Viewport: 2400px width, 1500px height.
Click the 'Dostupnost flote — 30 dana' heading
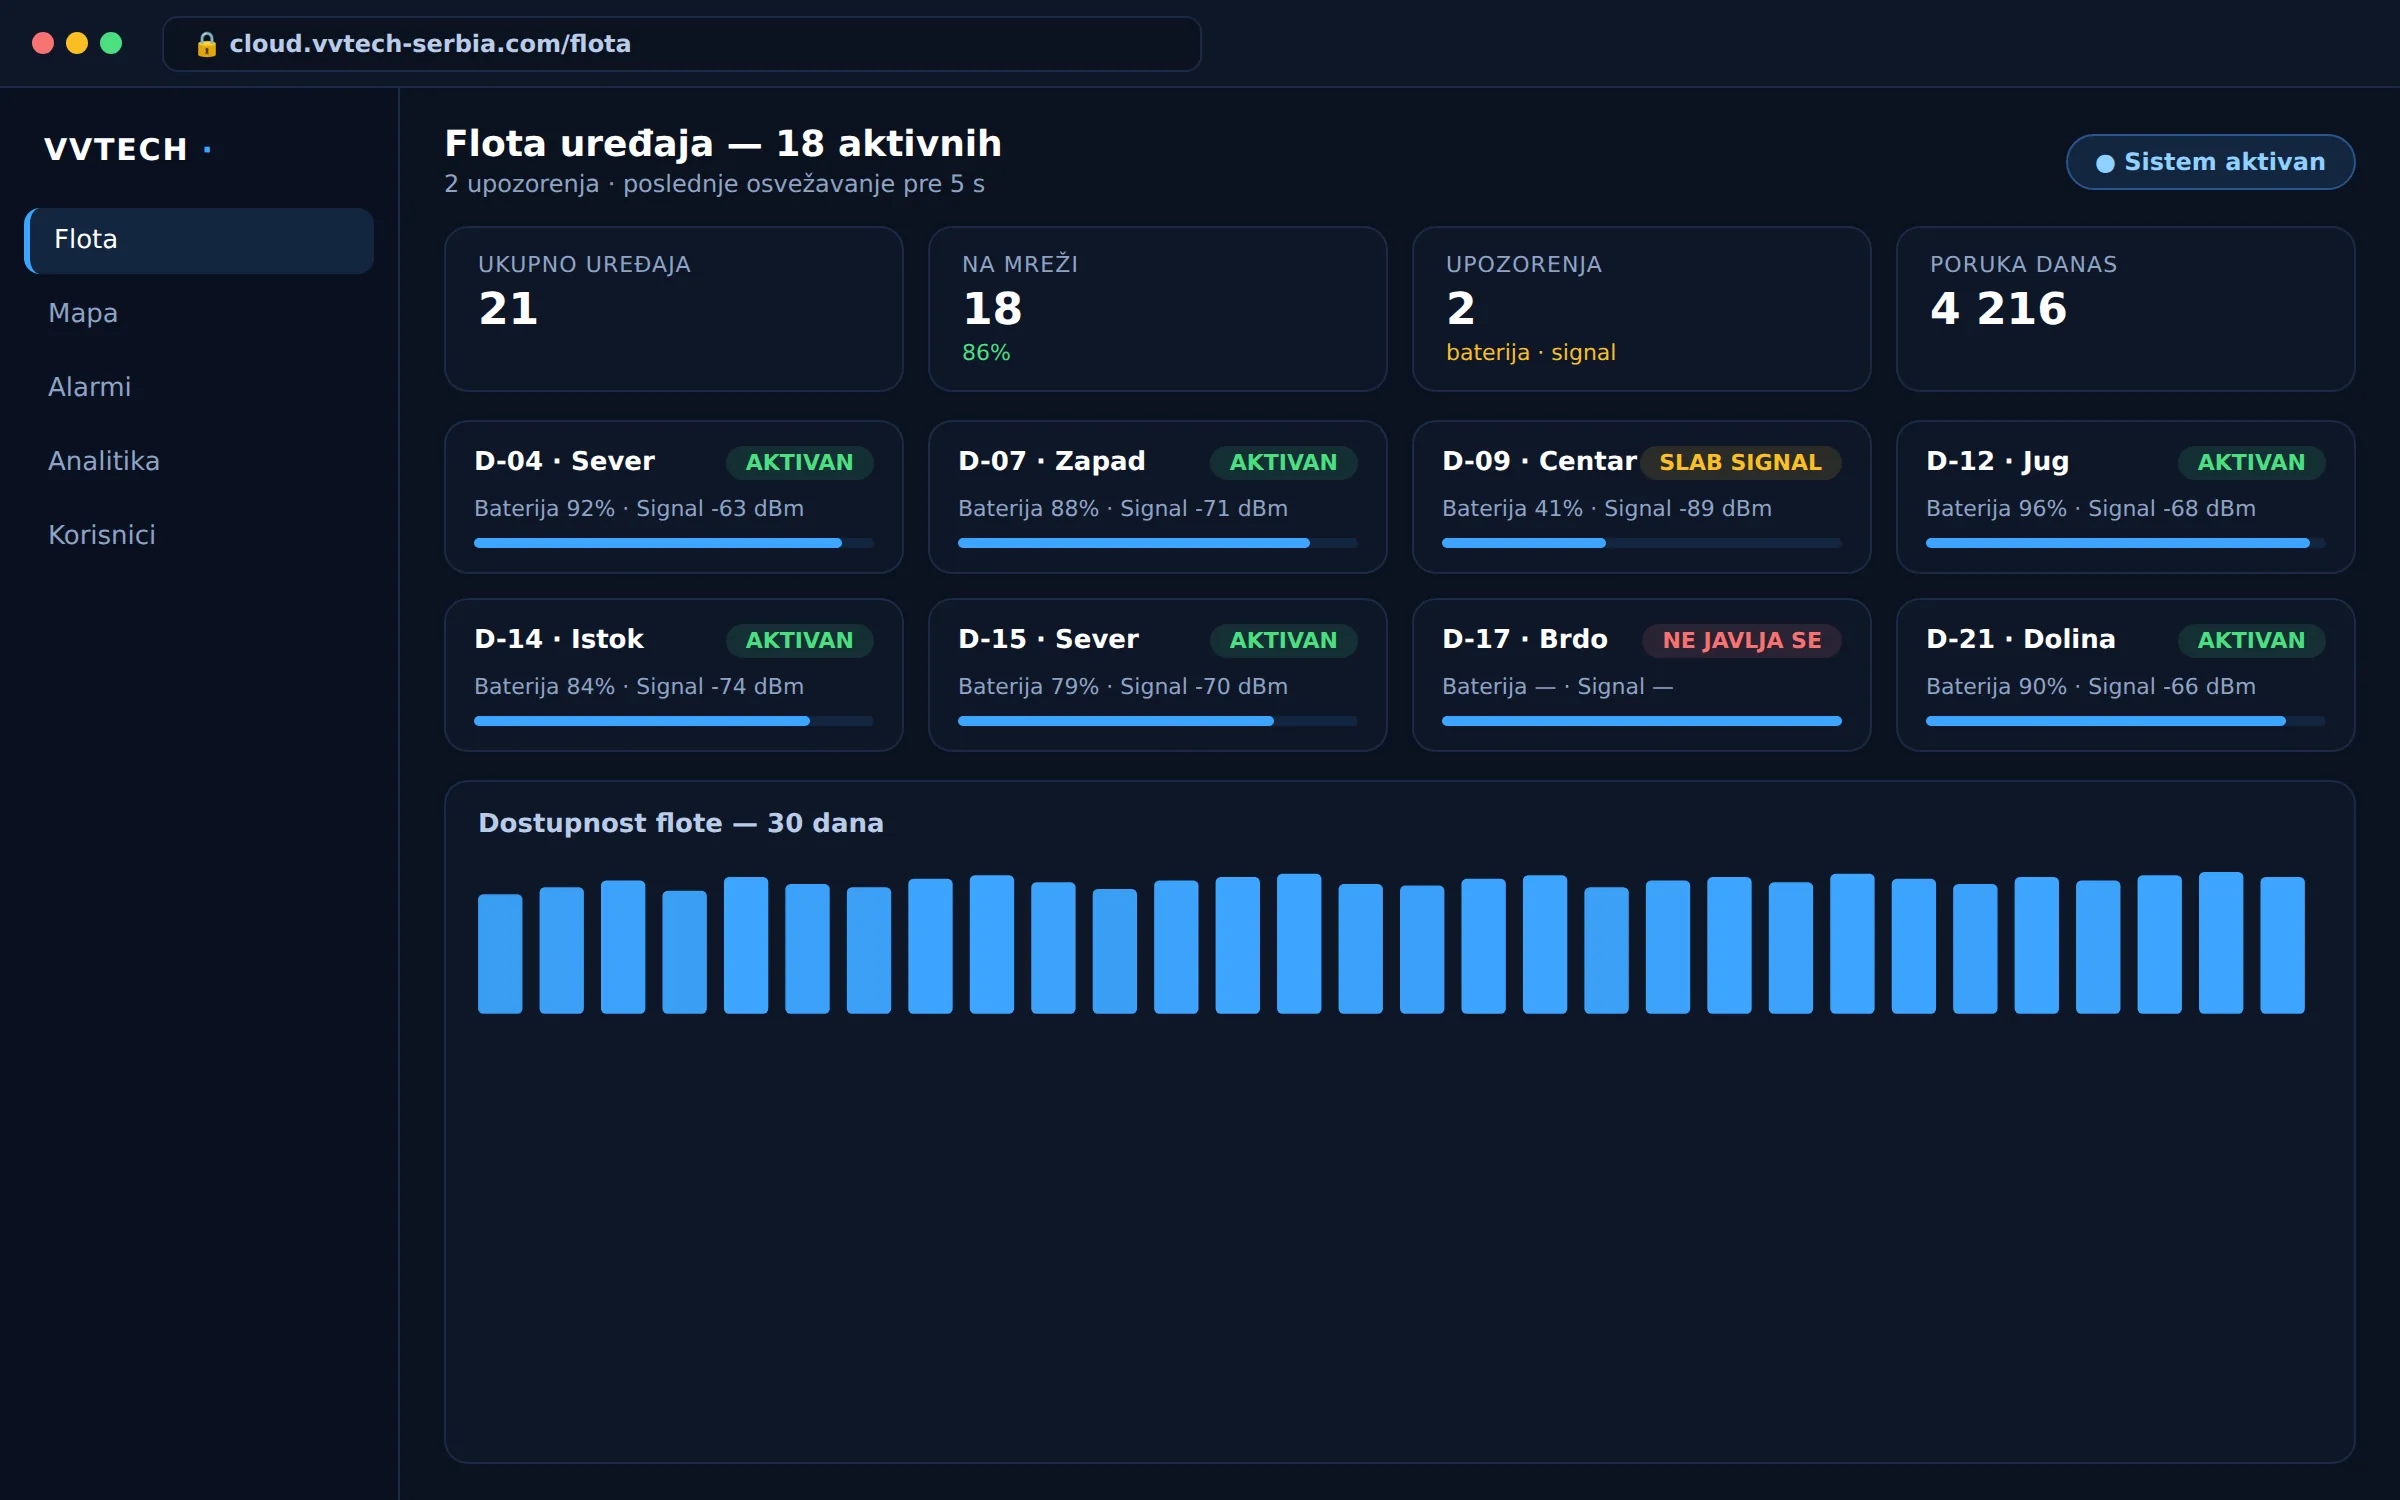[x=681, y=823]
